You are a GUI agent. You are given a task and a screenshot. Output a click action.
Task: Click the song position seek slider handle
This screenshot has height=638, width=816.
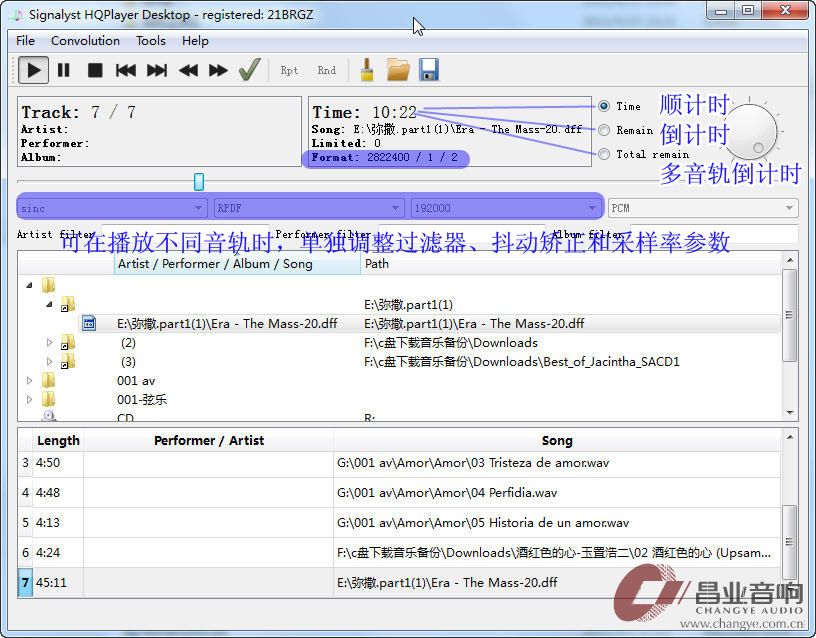pyautogui.click(x=199, y=182)
